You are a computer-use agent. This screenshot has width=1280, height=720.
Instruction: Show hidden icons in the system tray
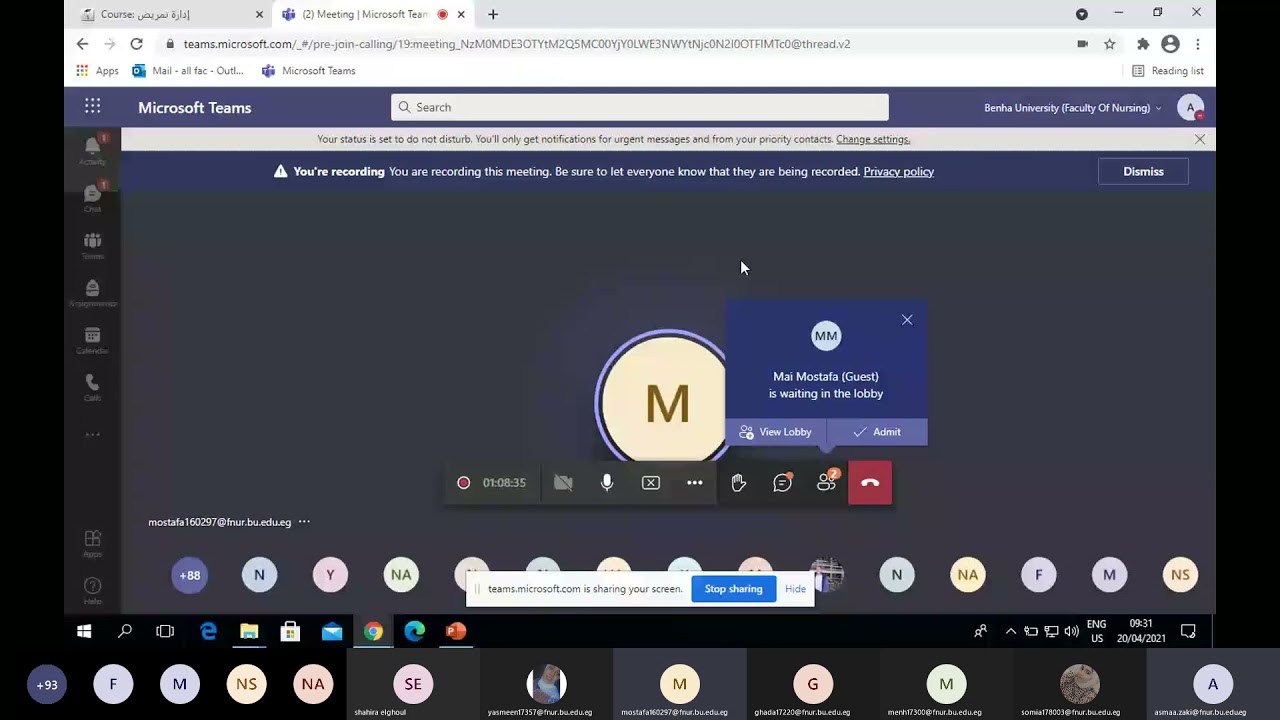[1011, 631]
